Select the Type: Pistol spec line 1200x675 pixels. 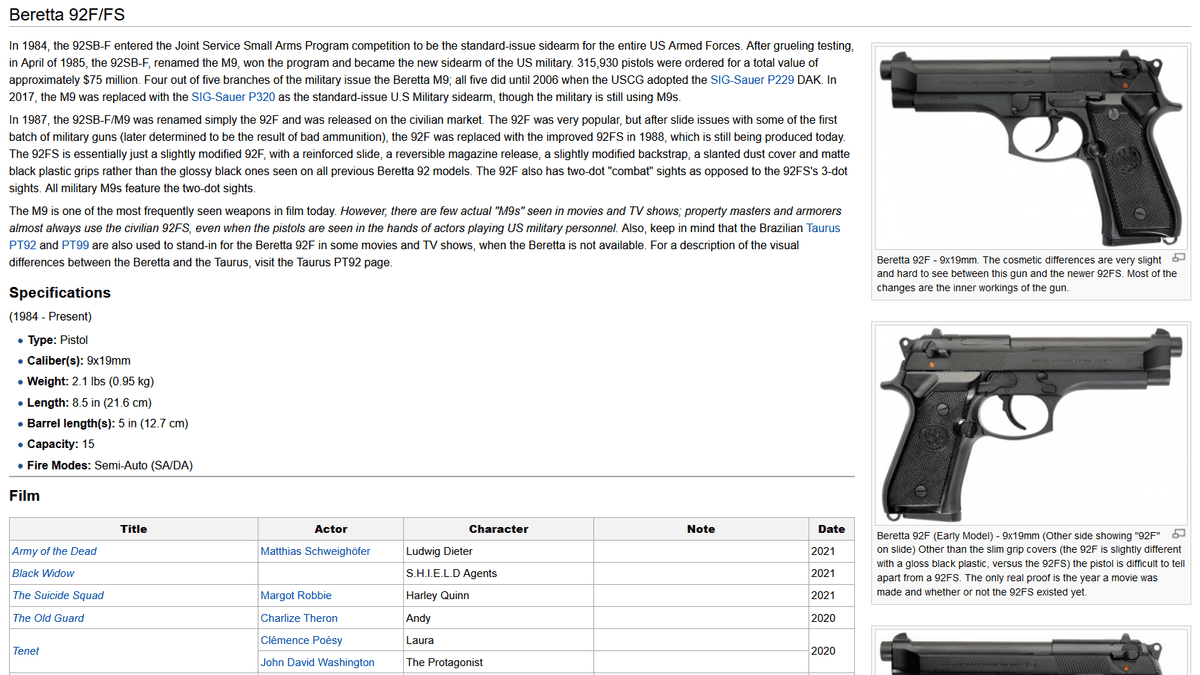[58, 339]
